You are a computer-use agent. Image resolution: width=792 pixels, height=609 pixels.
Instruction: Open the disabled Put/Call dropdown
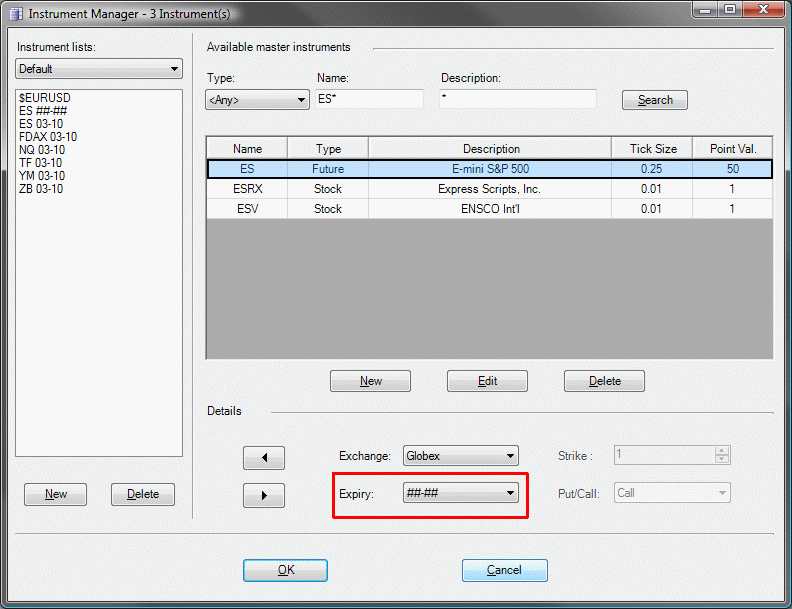click(x=672, y=493)
